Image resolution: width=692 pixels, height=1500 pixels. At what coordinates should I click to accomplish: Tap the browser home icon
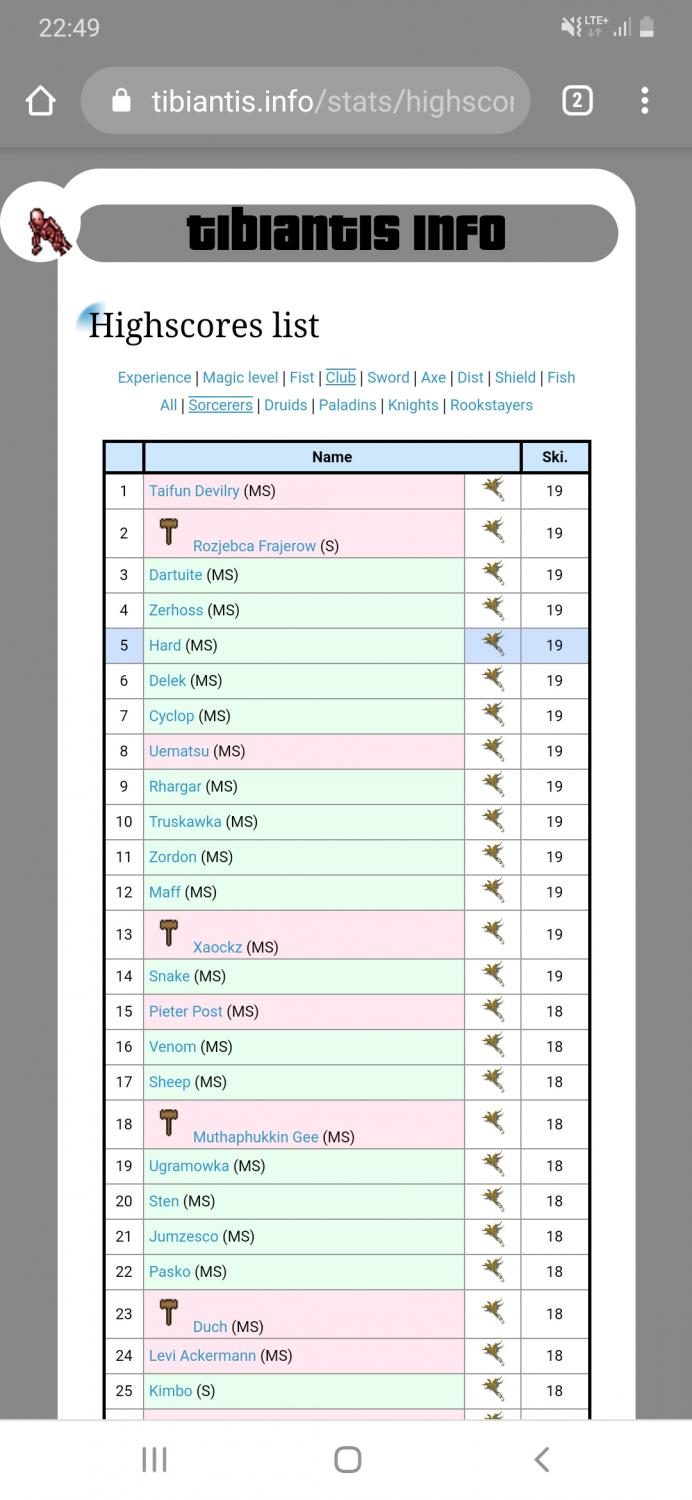pos(40,101)
